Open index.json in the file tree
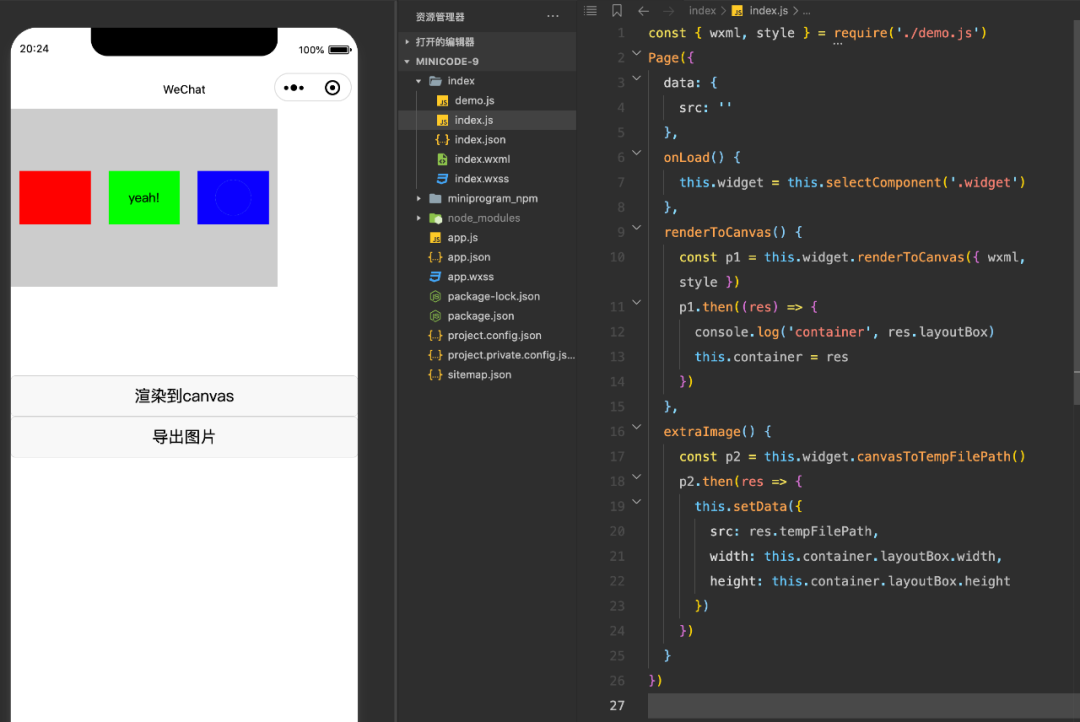The image size is (1080, 722). [x=479, y=140]
